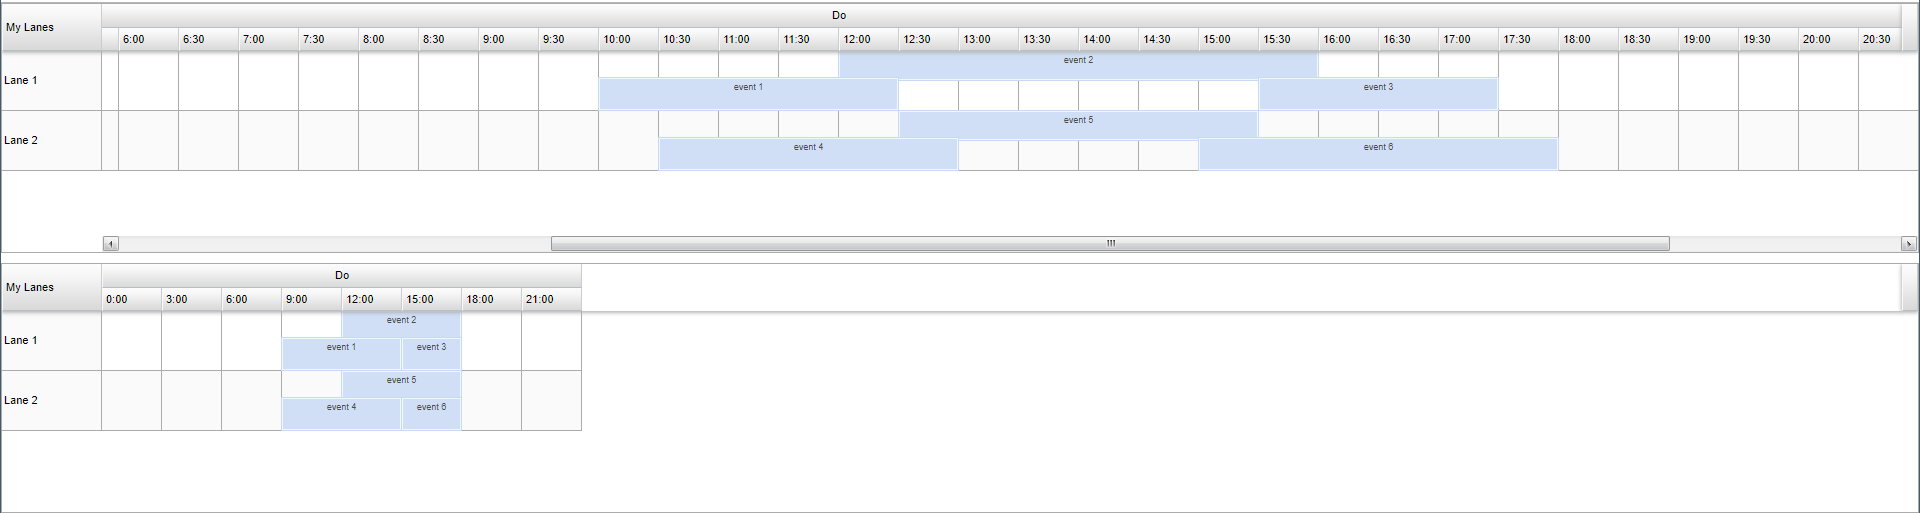Viewport: 1920px width, 513px height.
Task: Select event 1 in the top scheduler
Action: (x=748, y=94)
